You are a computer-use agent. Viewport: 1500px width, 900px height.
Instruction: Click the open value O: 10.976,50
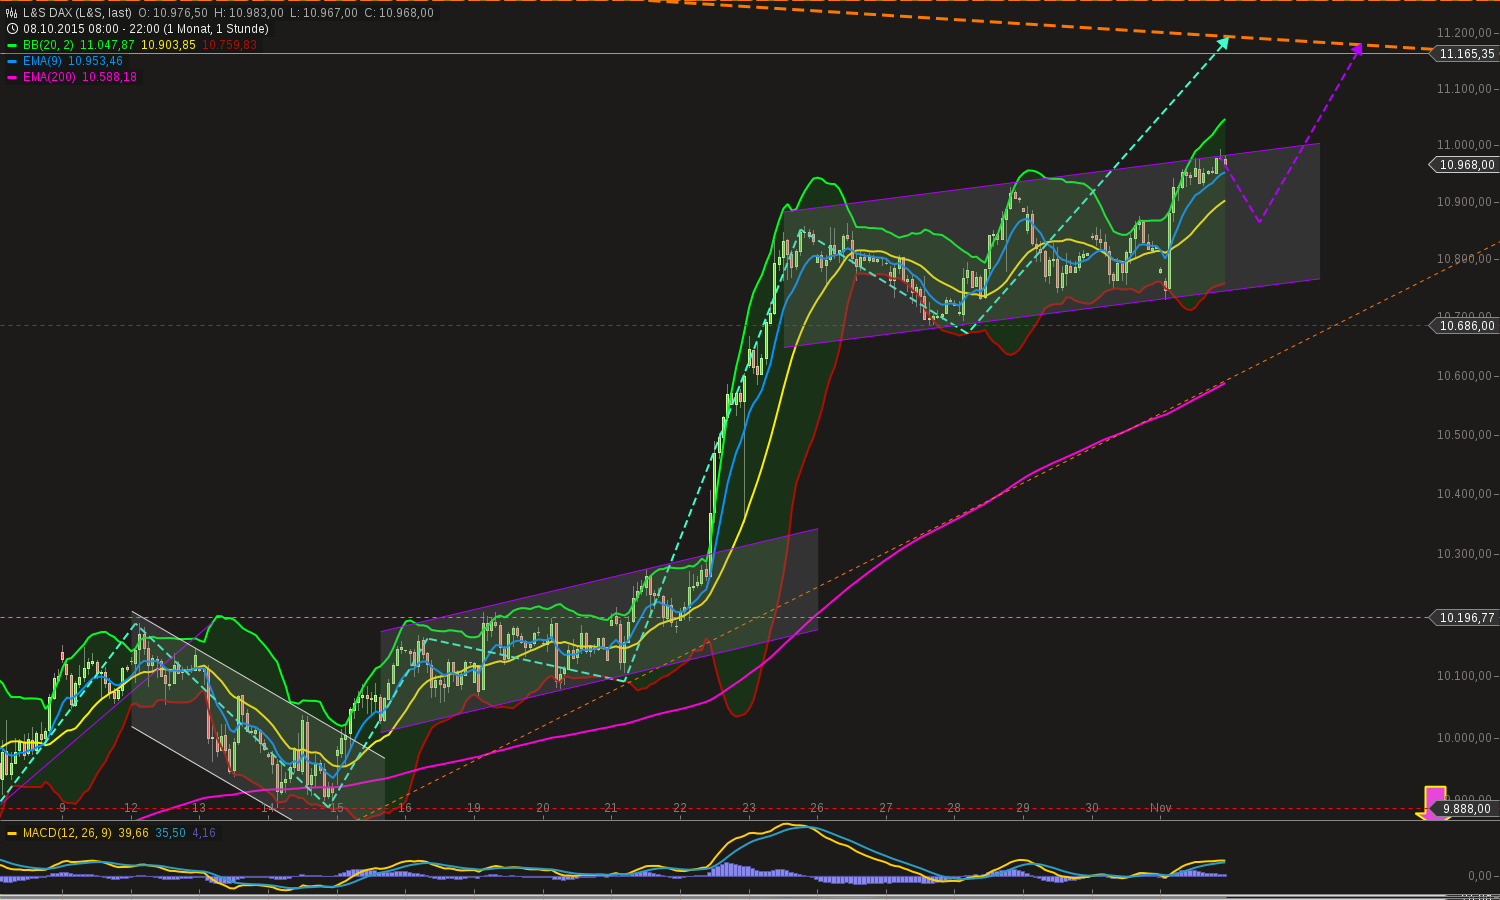click(173, 13)
